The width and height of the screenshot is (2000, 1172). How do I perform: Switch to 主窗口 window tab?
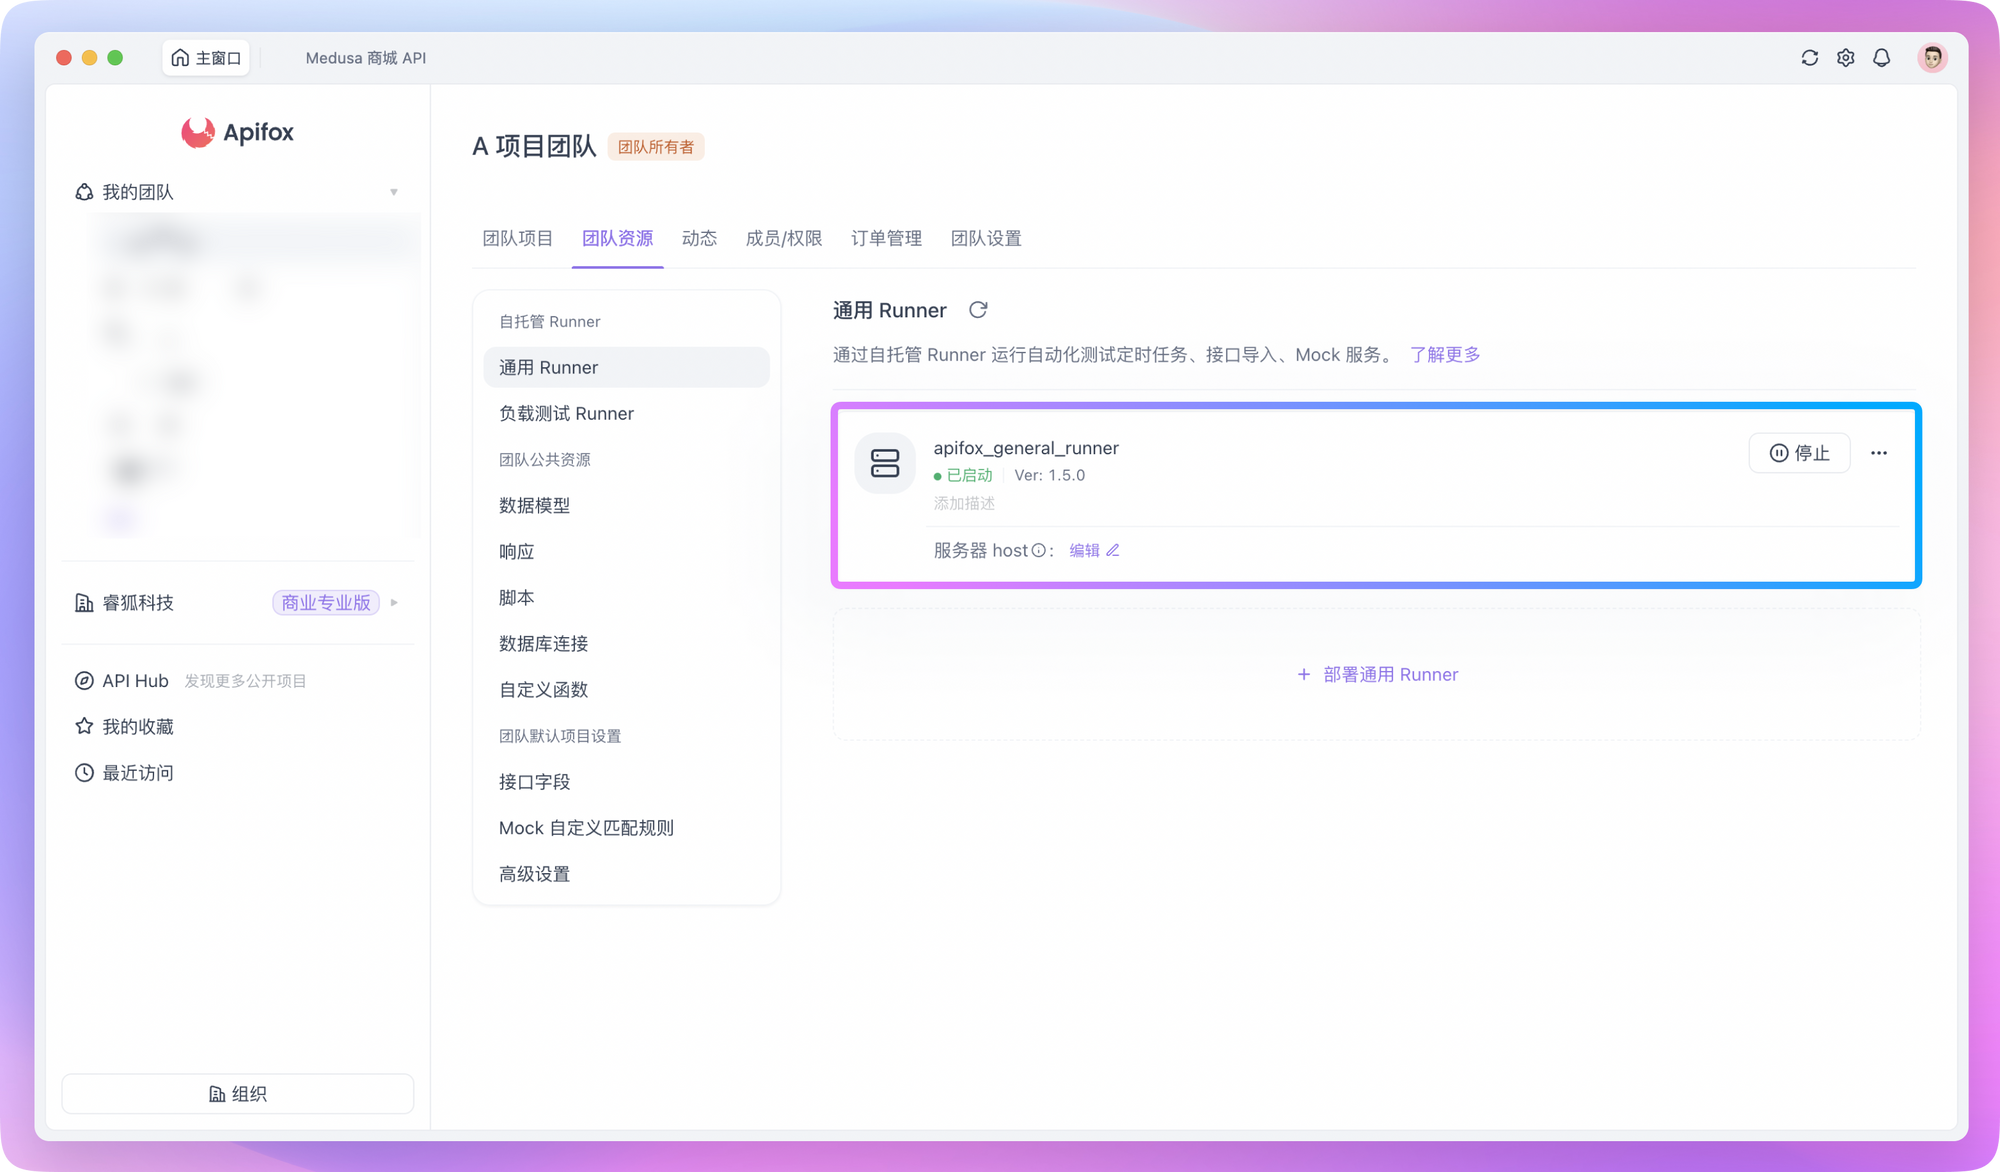[206, 58]
